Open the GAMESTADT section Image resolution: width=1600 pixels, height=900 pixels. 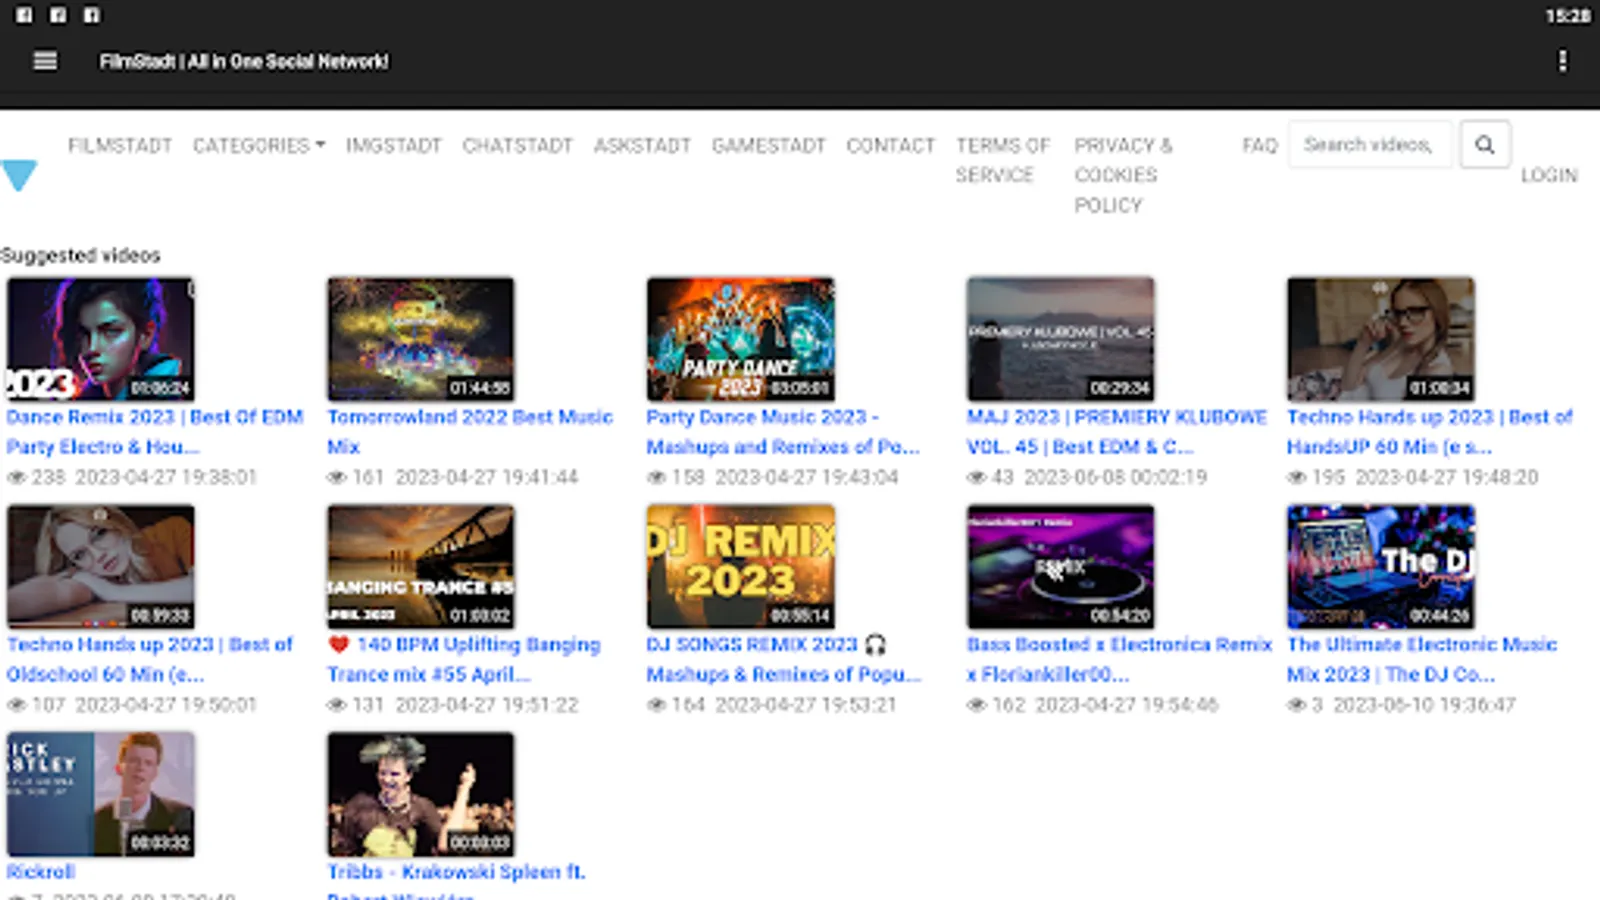768,146
